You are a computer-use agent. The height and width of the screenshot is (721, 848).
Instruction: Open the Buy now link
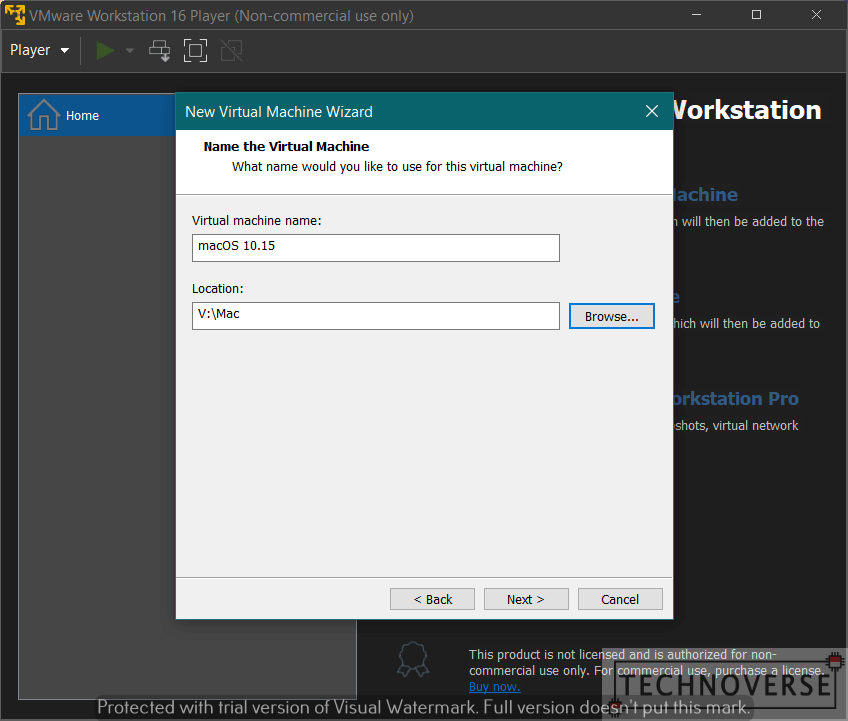(494, 687)
